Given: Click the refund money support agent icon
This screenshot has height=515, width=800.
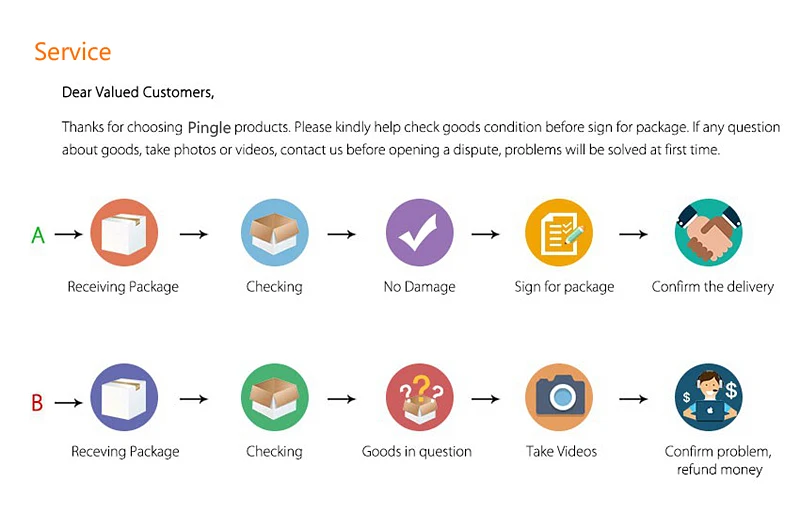Looking at the screenshot, I should click(x=708, y=398).
